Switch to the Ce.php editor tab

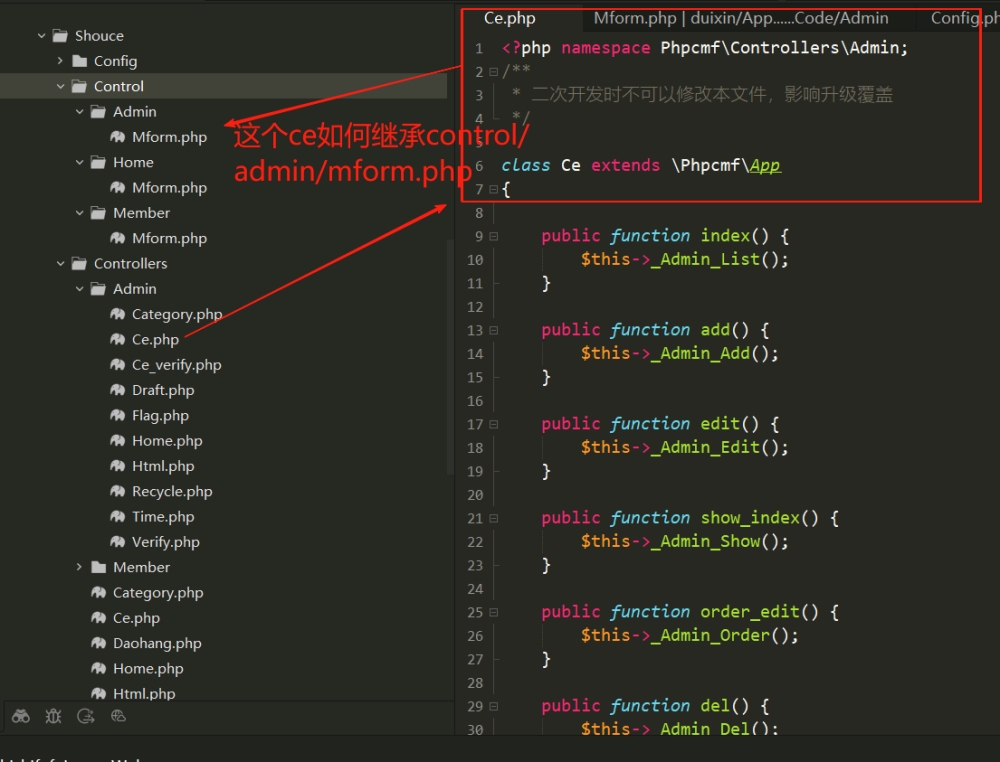510,18
